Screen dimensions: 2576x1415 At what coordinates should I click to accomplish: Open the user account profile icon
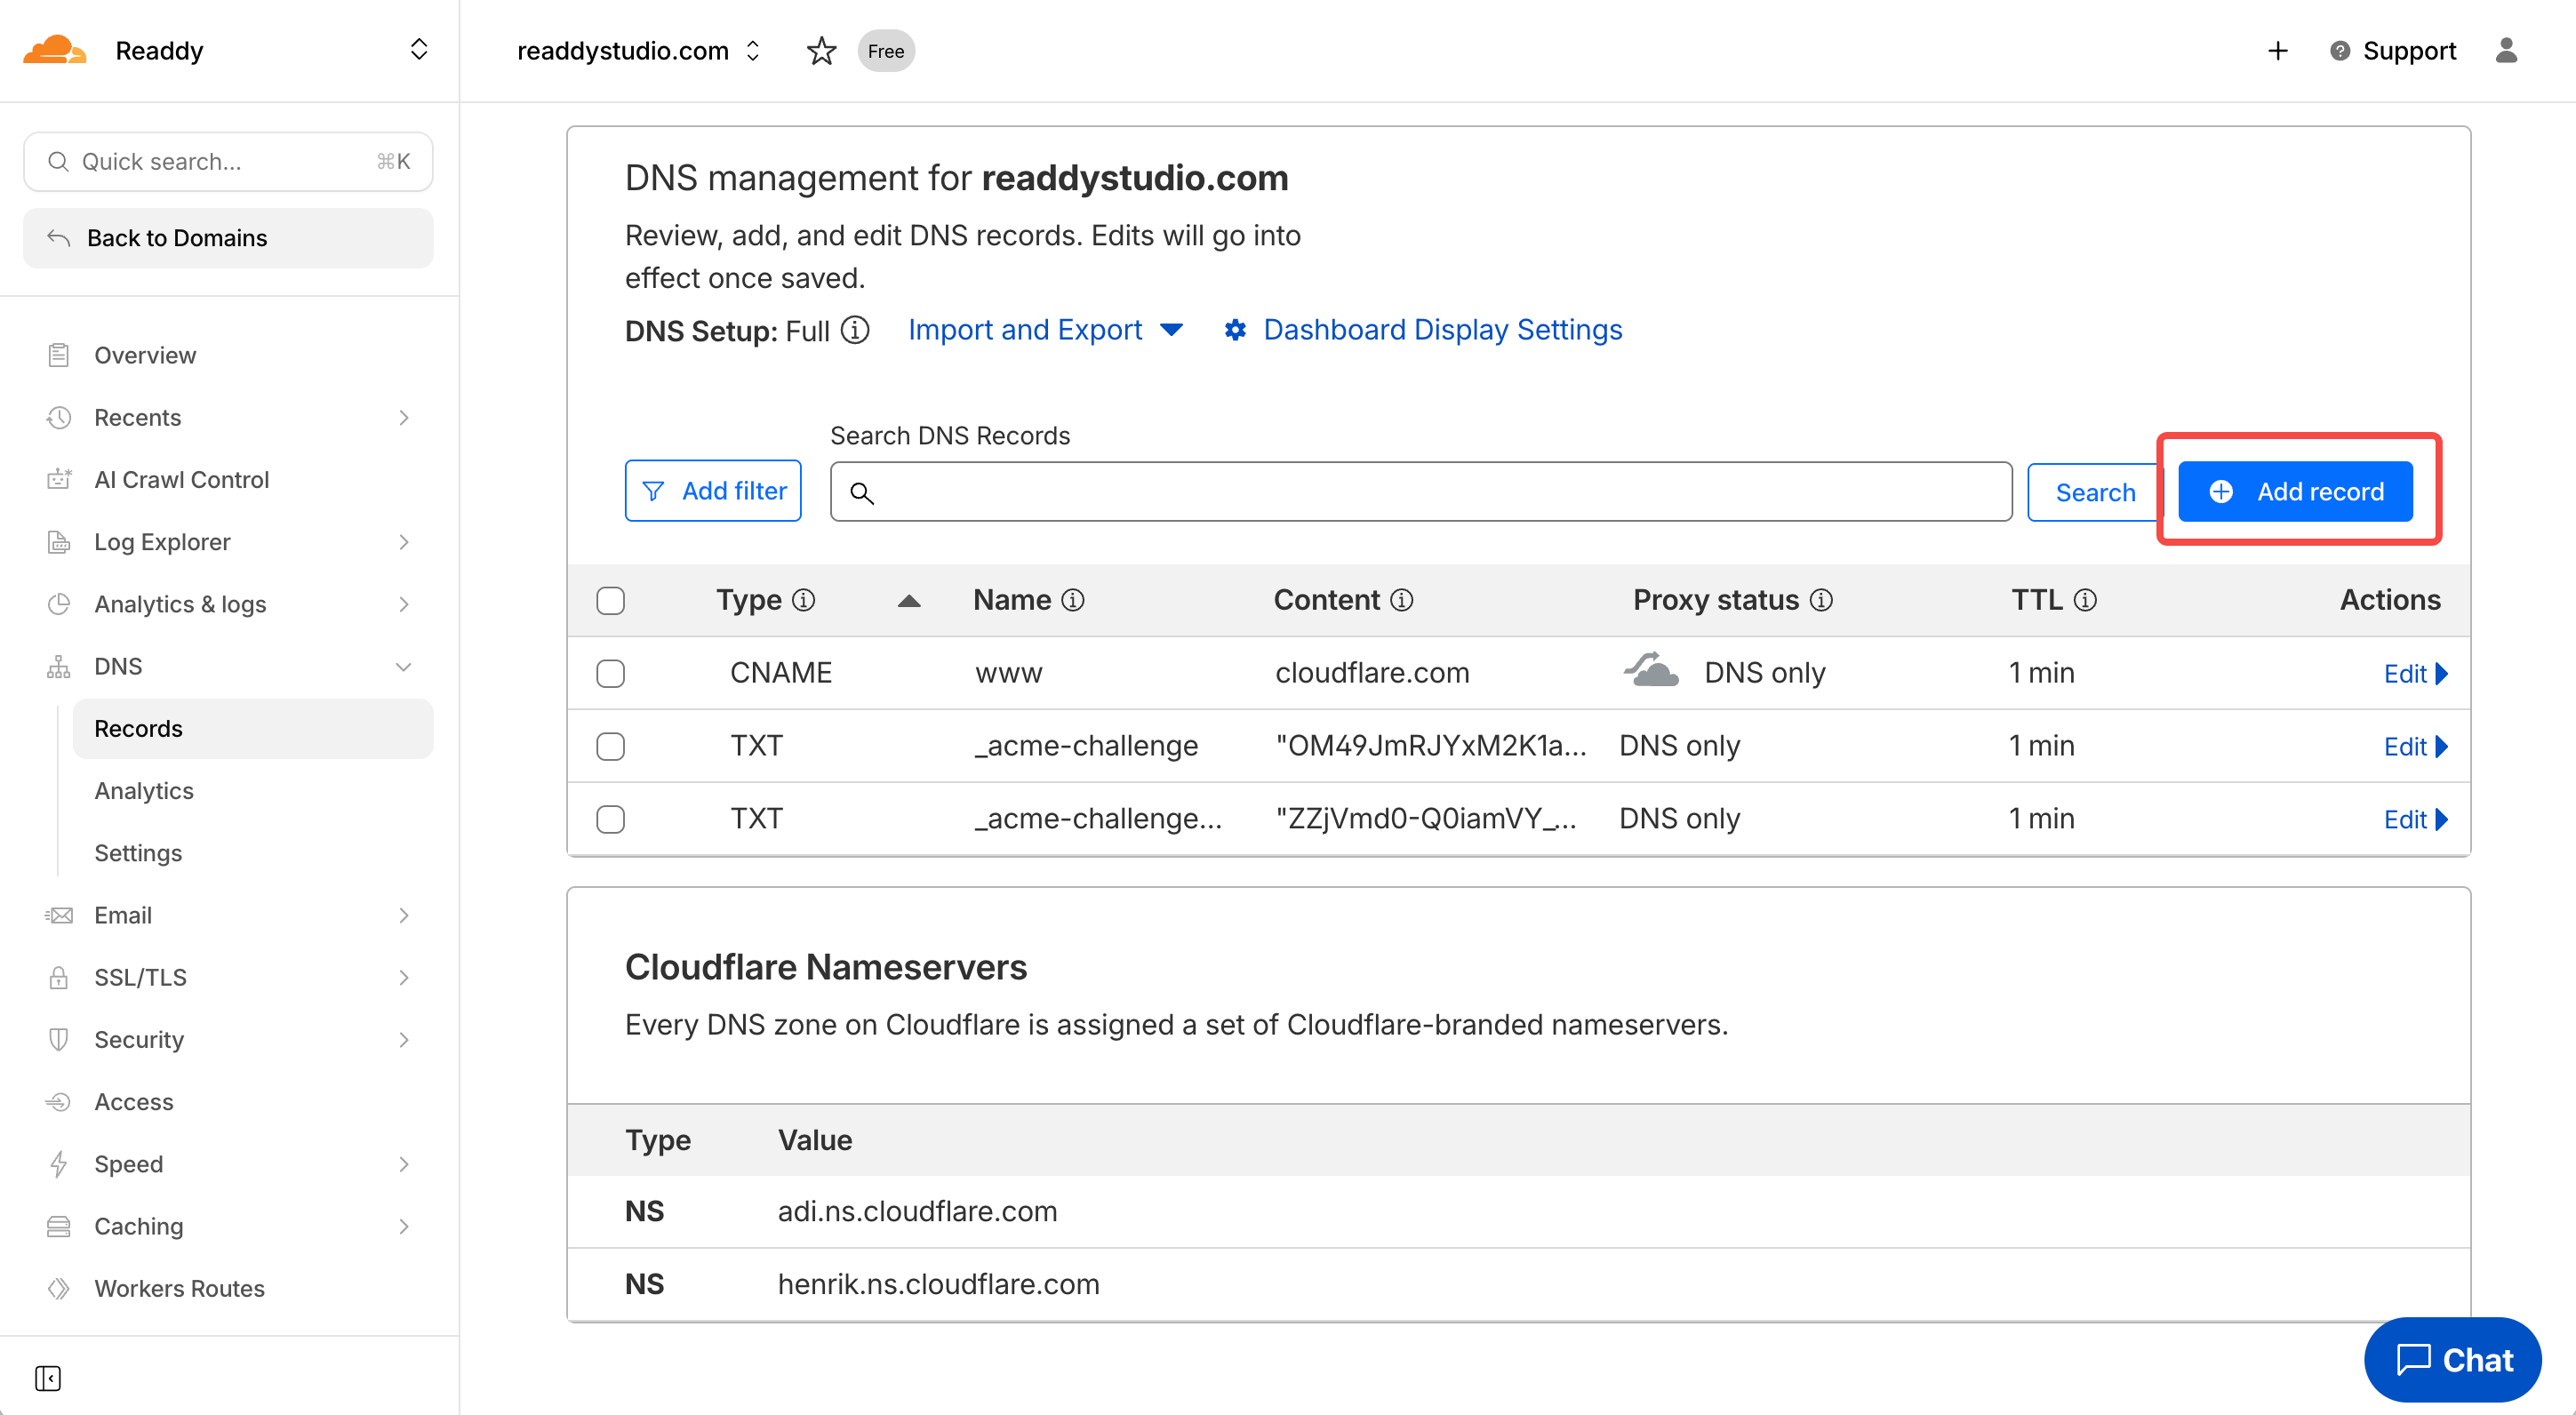coord(2505,51)
